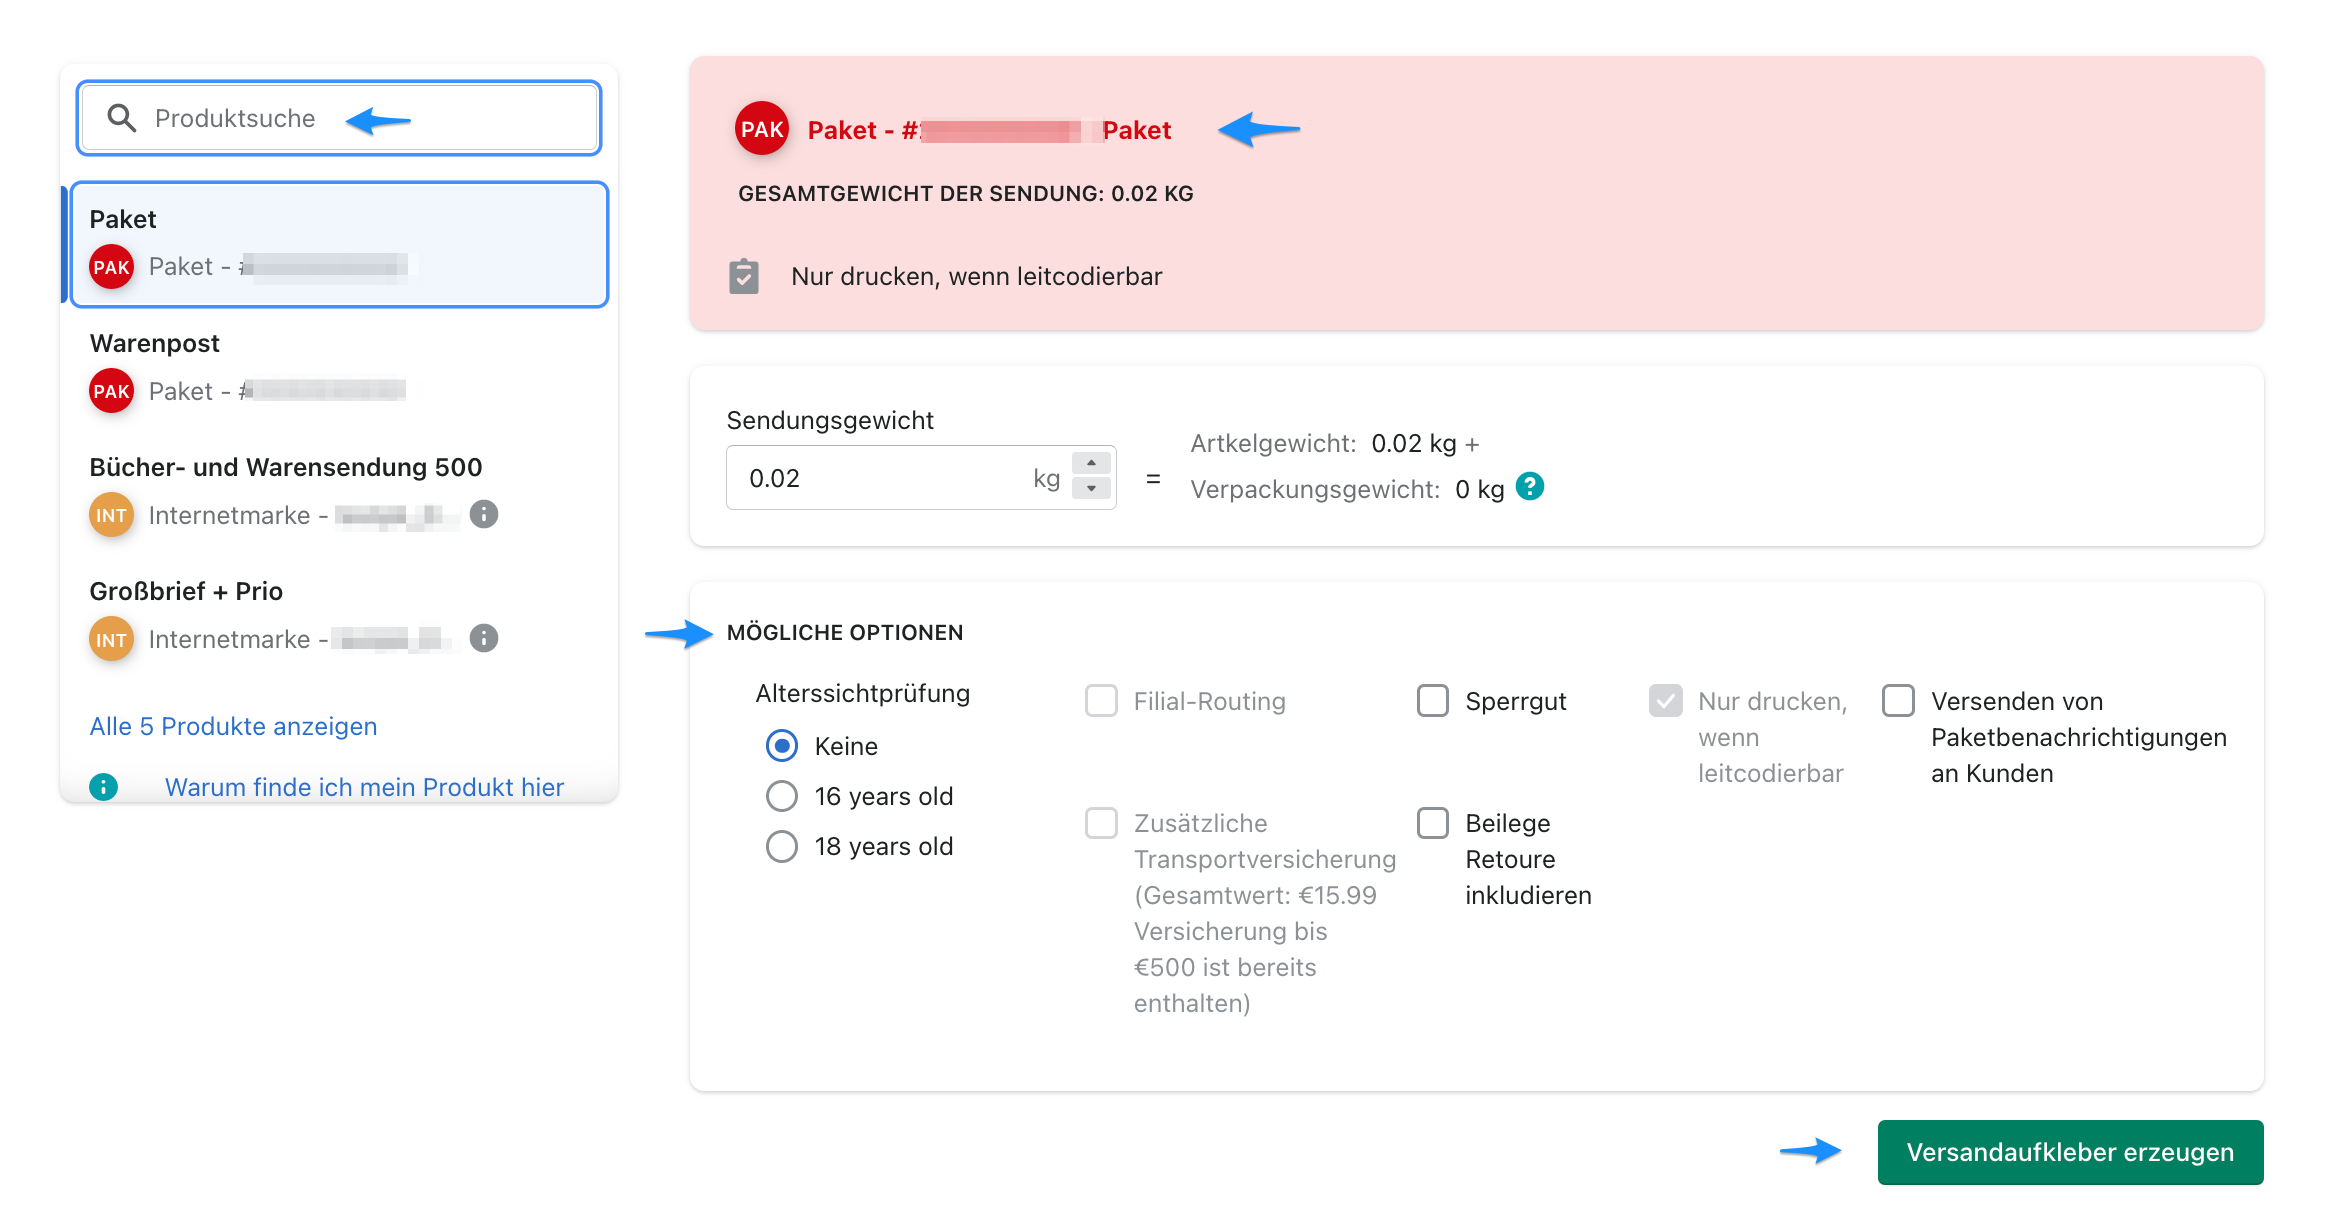Click the help icon next to Verpackungsgewicht
The width and height of the screenshot is (2338, 1210).
pos(1530,487)
